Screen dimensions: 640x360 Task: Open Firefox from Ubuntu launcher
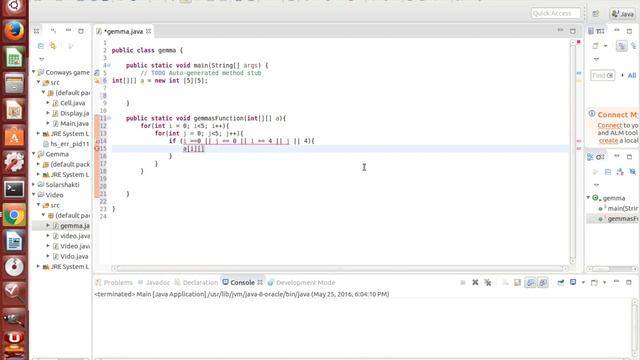(x=14, y=31)
